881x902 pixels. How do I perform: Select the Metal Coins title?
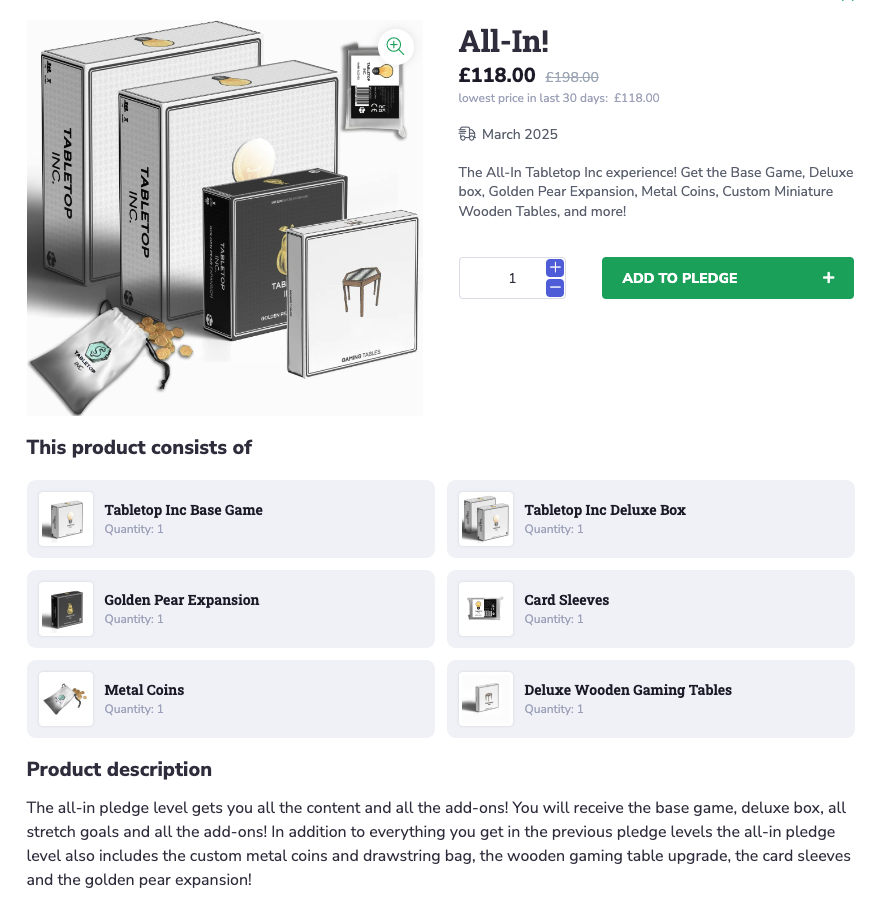pyautogui.click(x=144, y=690)
